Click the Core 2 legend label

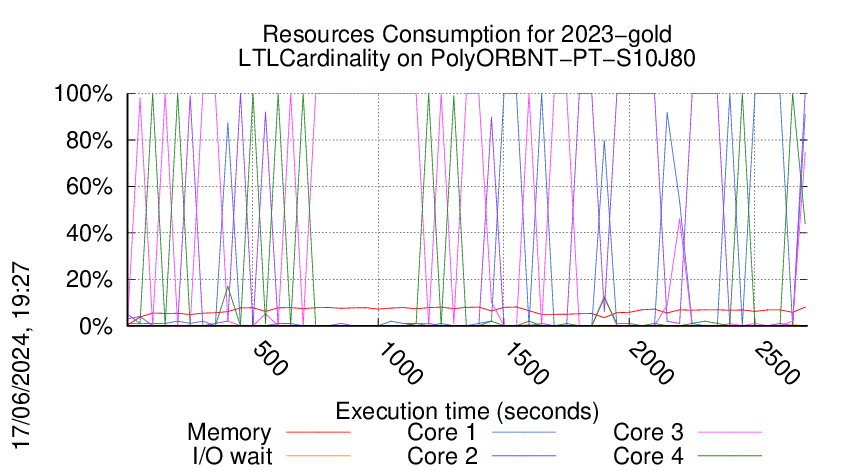(442, 456)
